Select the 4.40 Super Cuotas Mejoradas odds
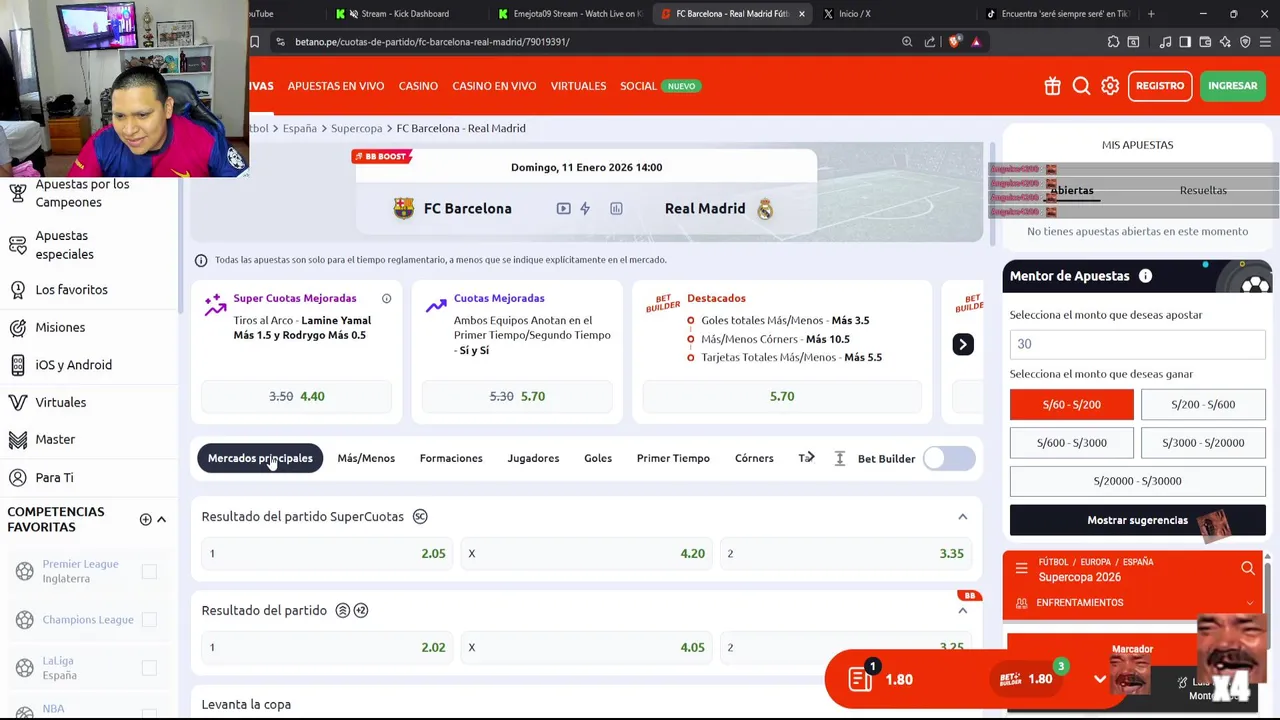 pyautogui.click(x=297, y=396)
